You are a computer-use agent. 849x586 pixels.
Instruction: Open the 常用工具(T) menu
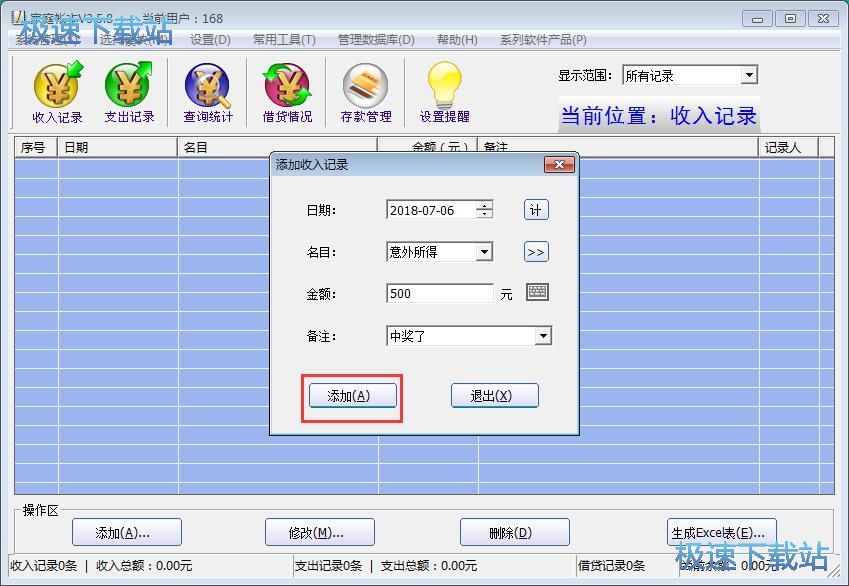284,40
